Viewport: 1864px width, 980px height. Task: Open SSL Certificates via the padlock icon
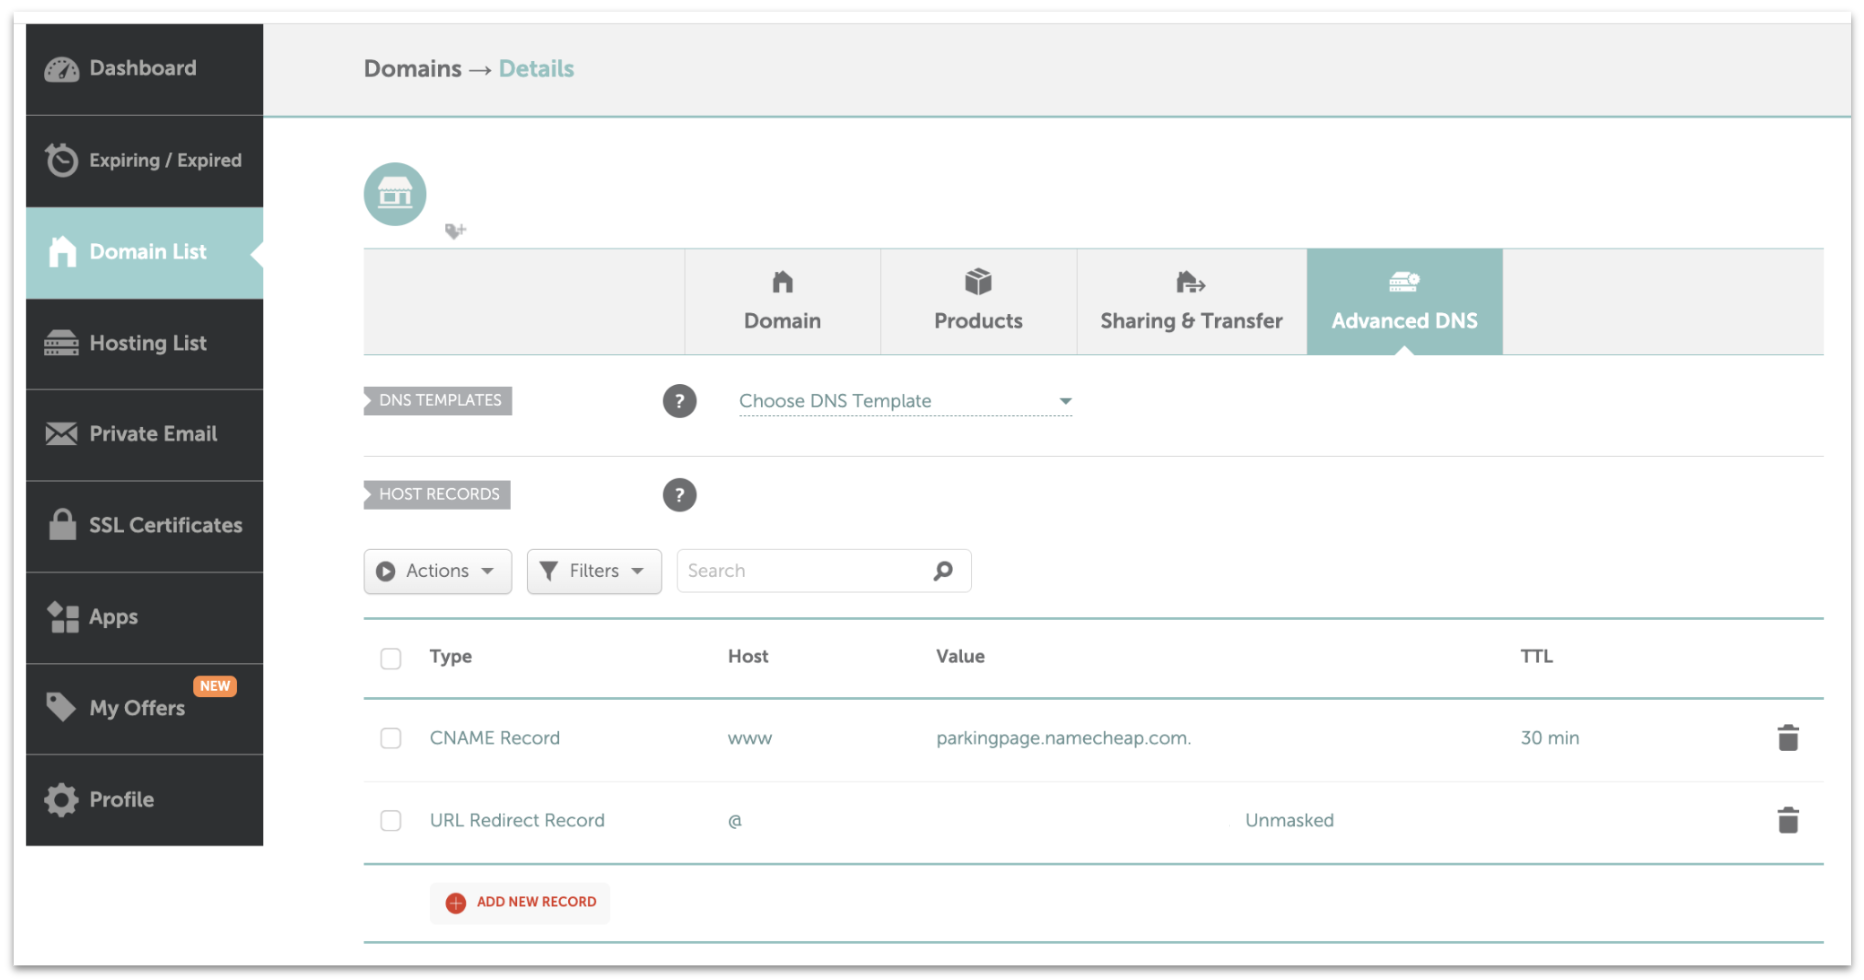pos(62,525)
